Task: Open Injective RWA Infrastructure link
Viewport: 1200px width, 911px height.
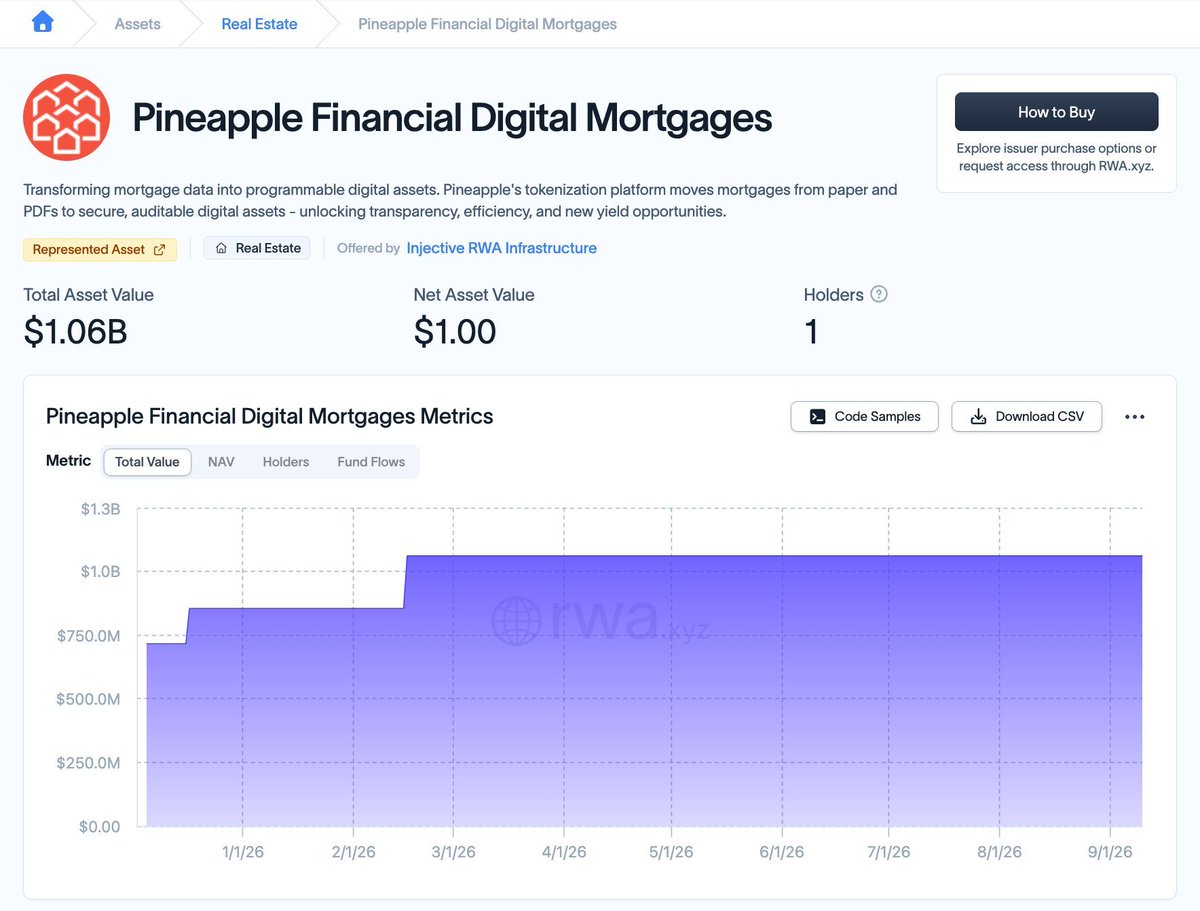Action: point(501,248)
